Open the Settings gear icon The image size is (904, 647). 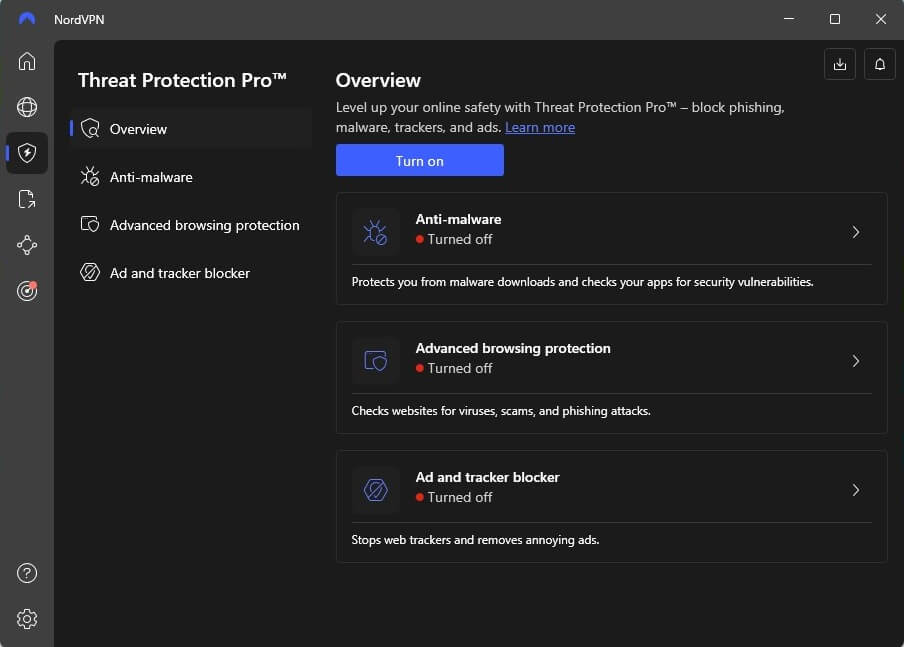(x=27, y=619)
